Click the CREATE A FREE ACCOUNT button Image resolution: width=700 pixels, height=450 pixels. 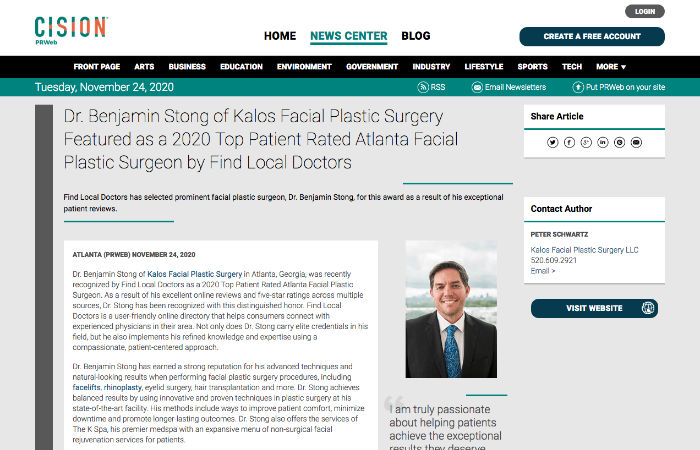(592, 37)
